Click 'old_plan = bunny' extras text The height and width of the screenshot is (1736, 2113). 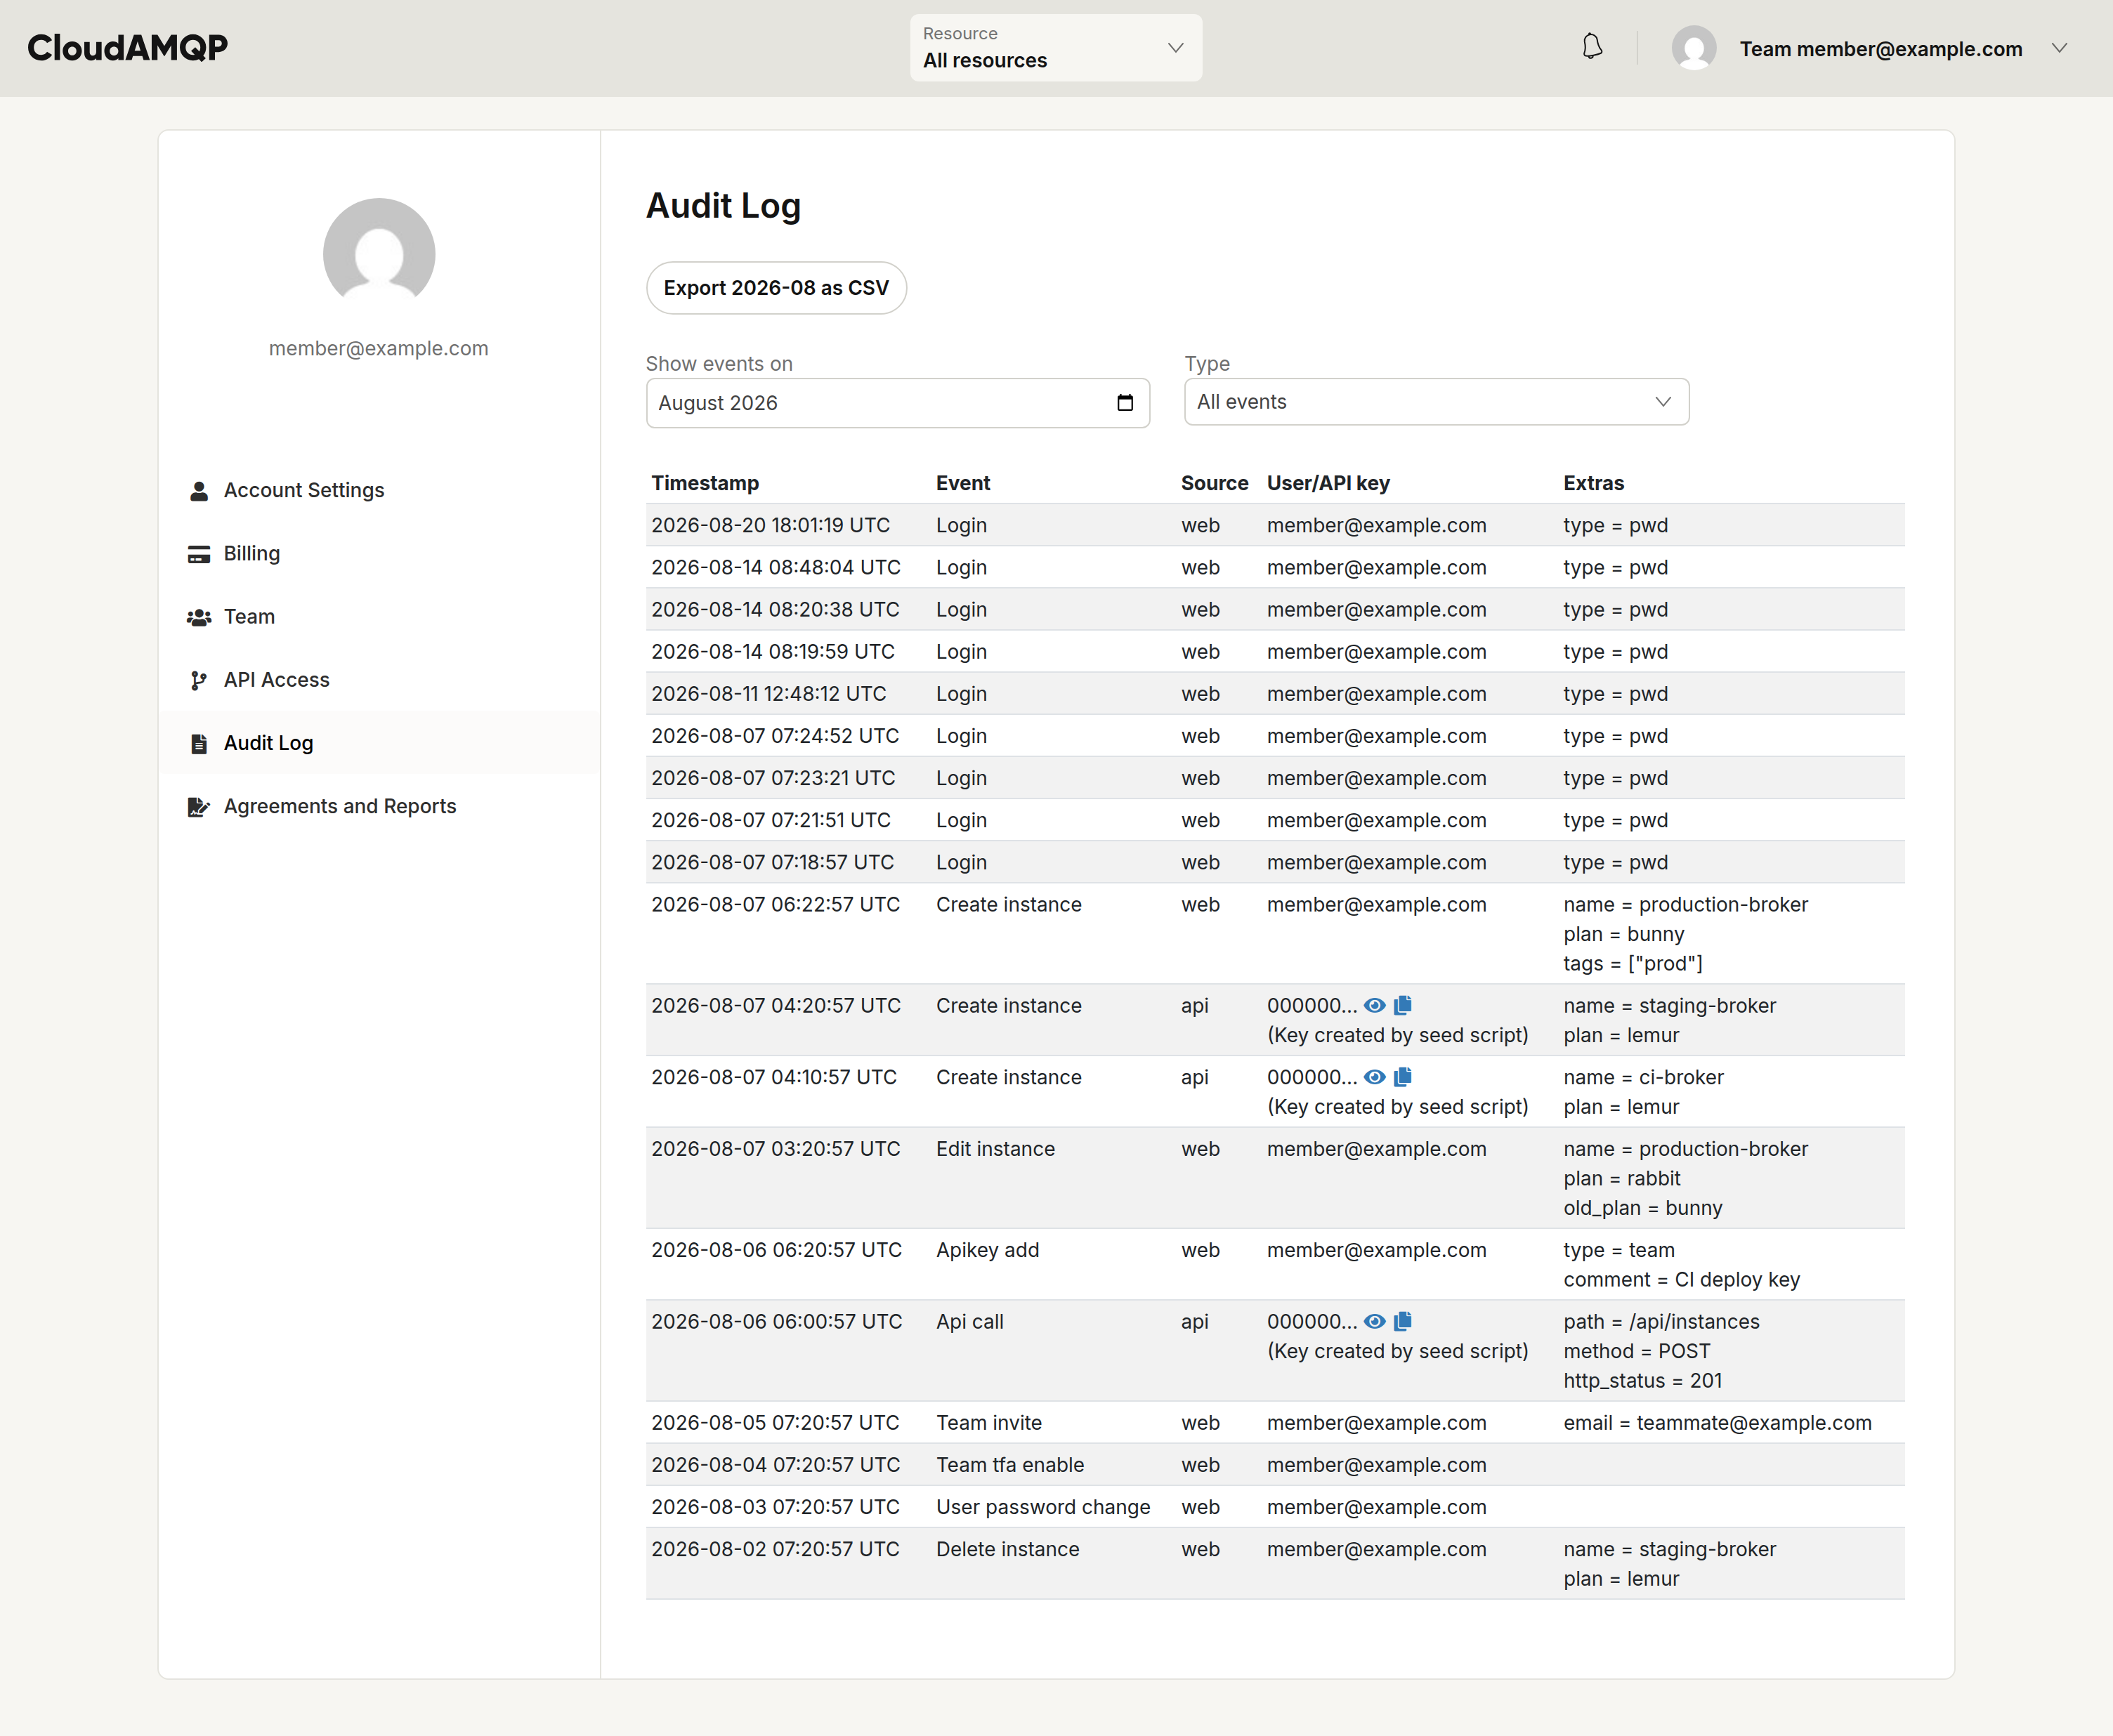point(1642,1208)
